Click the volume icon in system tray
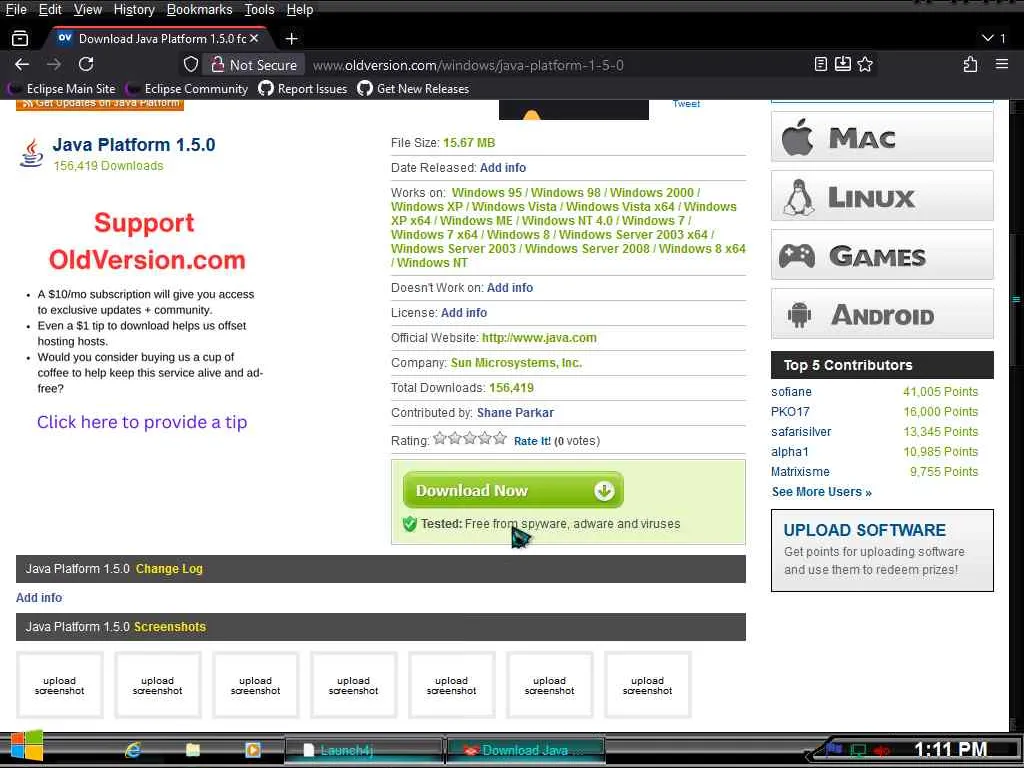The width and height of the screenshot is (1024, 768). pos(882,750)
